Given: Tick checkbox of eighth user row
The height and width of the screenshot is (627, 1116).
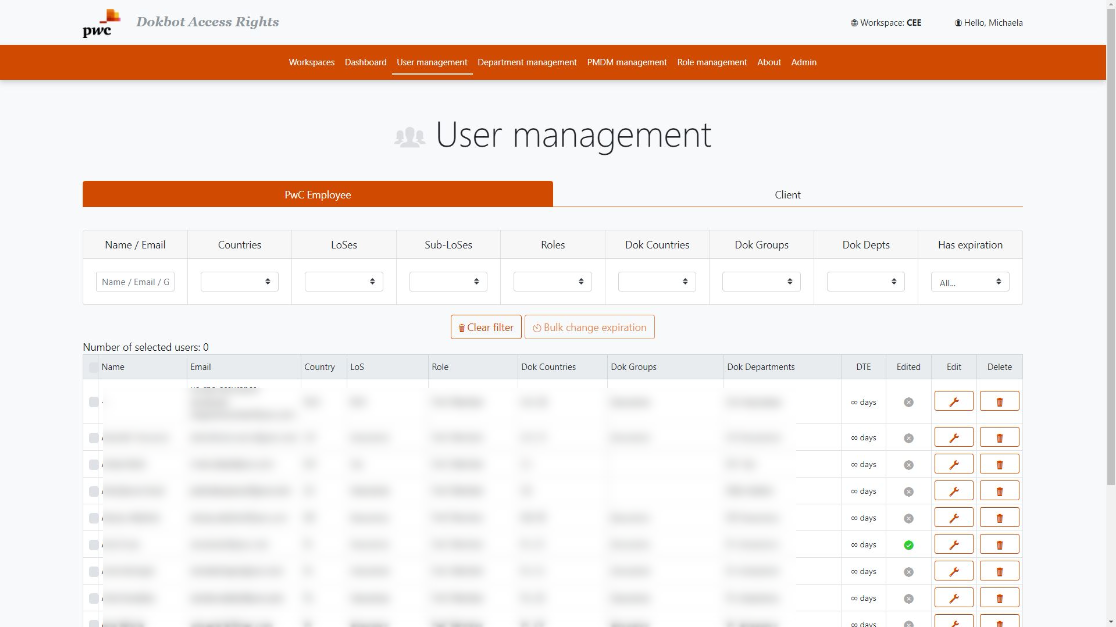Looking at the screenshot, I should click(93, 598).
